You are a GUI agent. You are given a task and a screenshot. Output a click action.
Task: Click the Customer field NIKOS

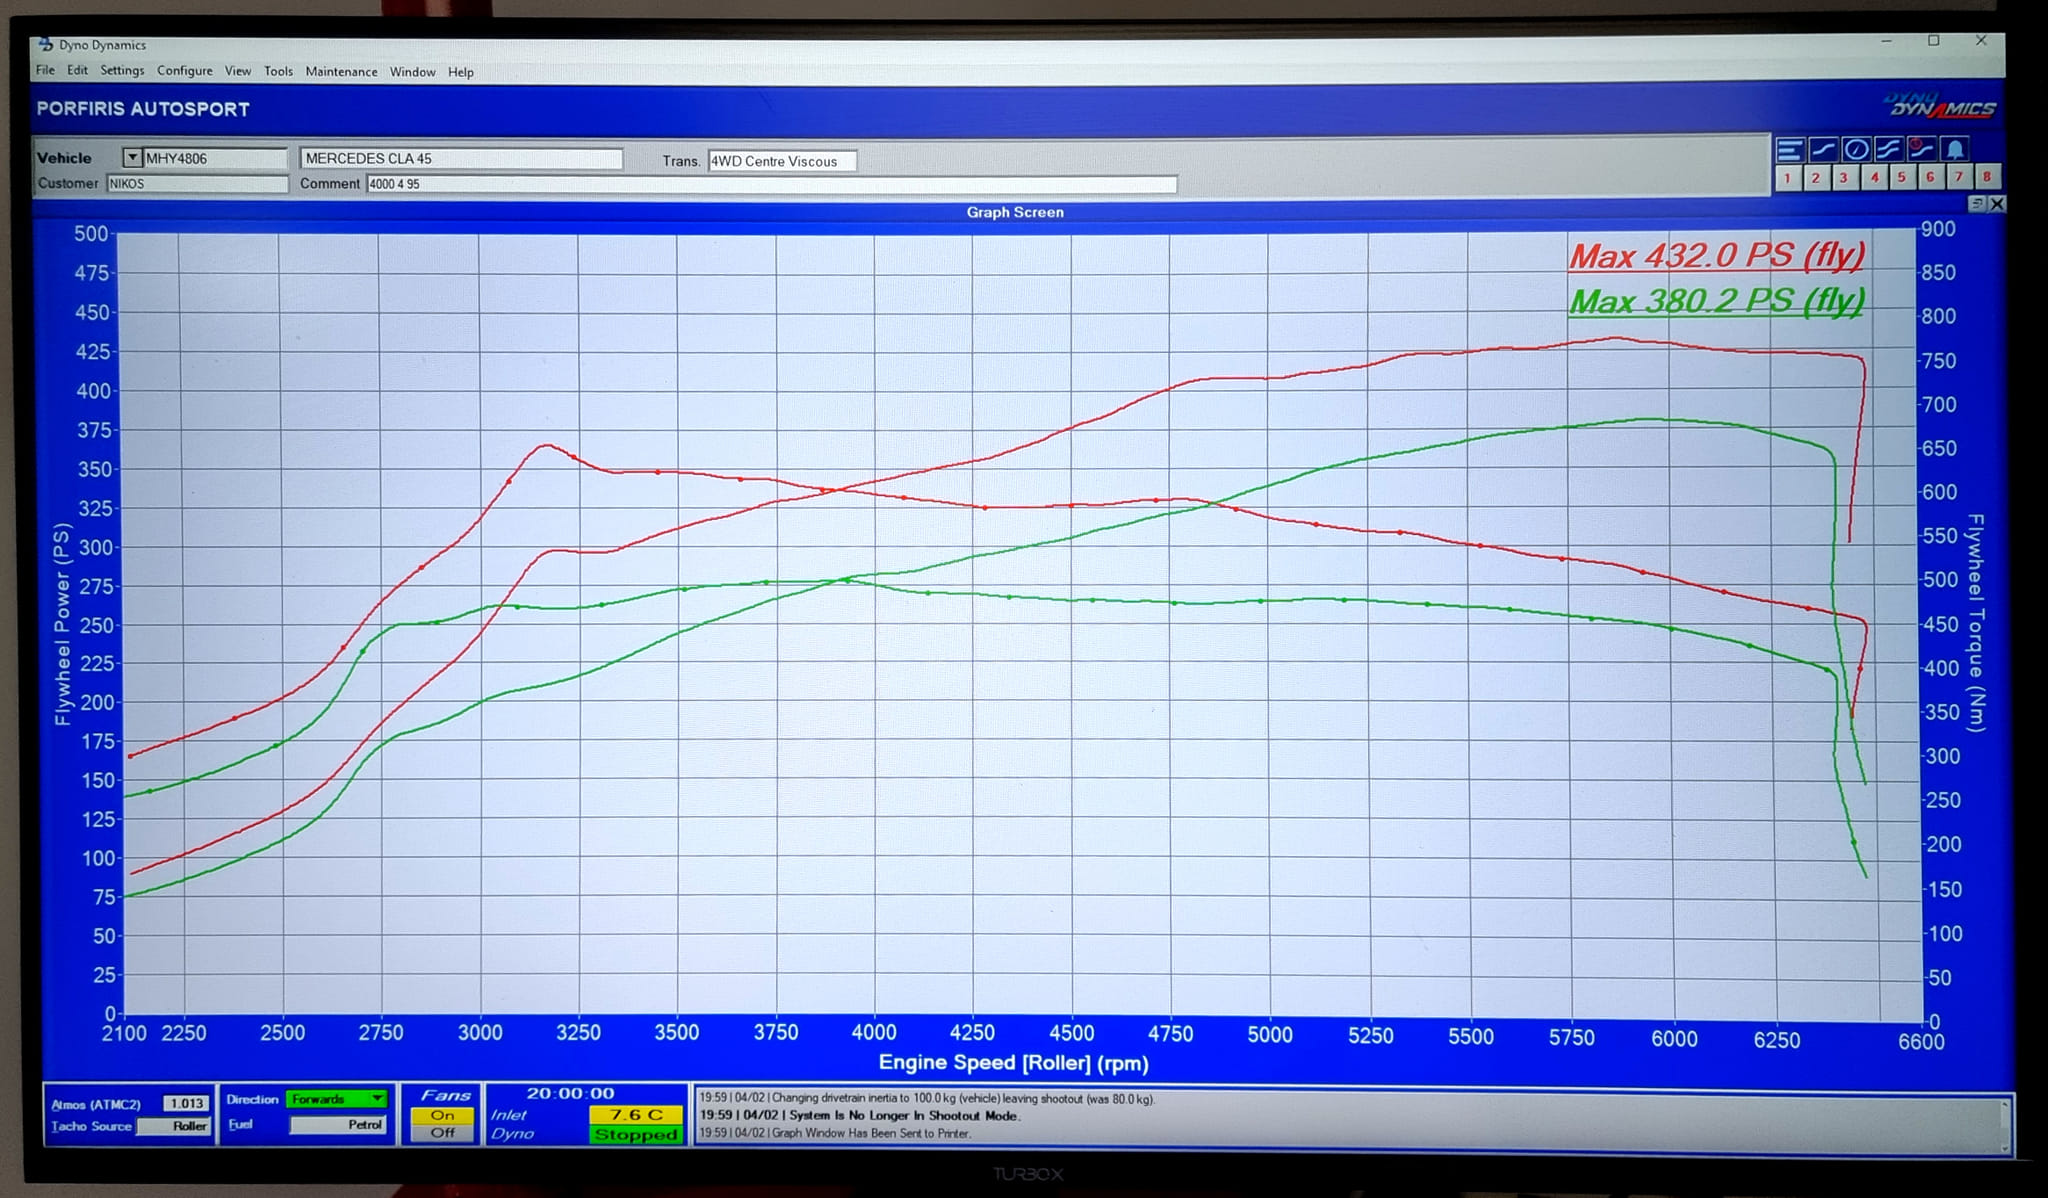click(197, 184)
